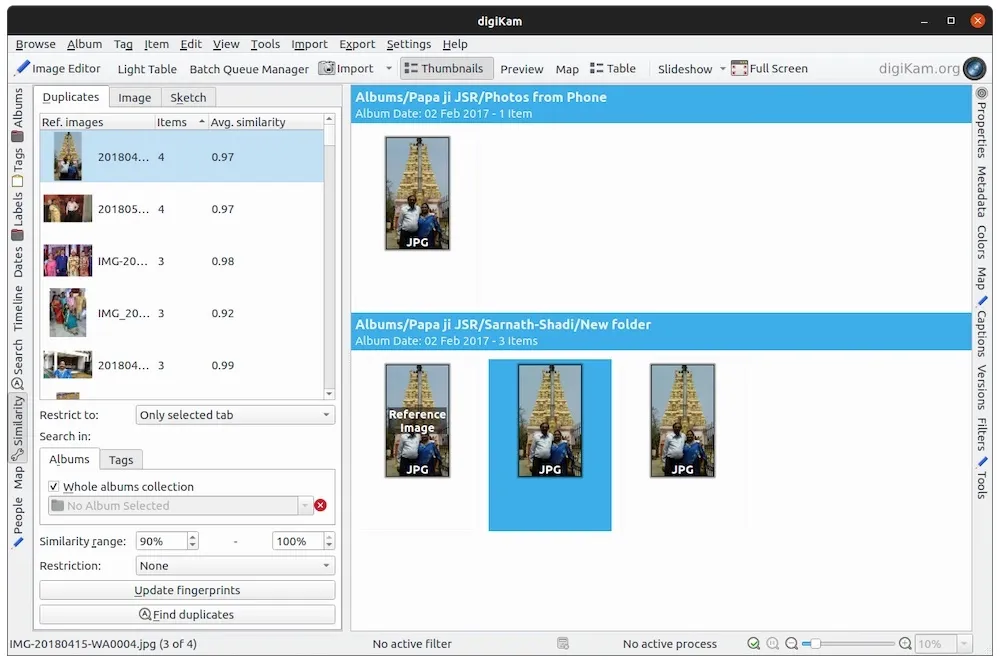Click the fit-to-window zoom icon in status bar

(753, 644)
